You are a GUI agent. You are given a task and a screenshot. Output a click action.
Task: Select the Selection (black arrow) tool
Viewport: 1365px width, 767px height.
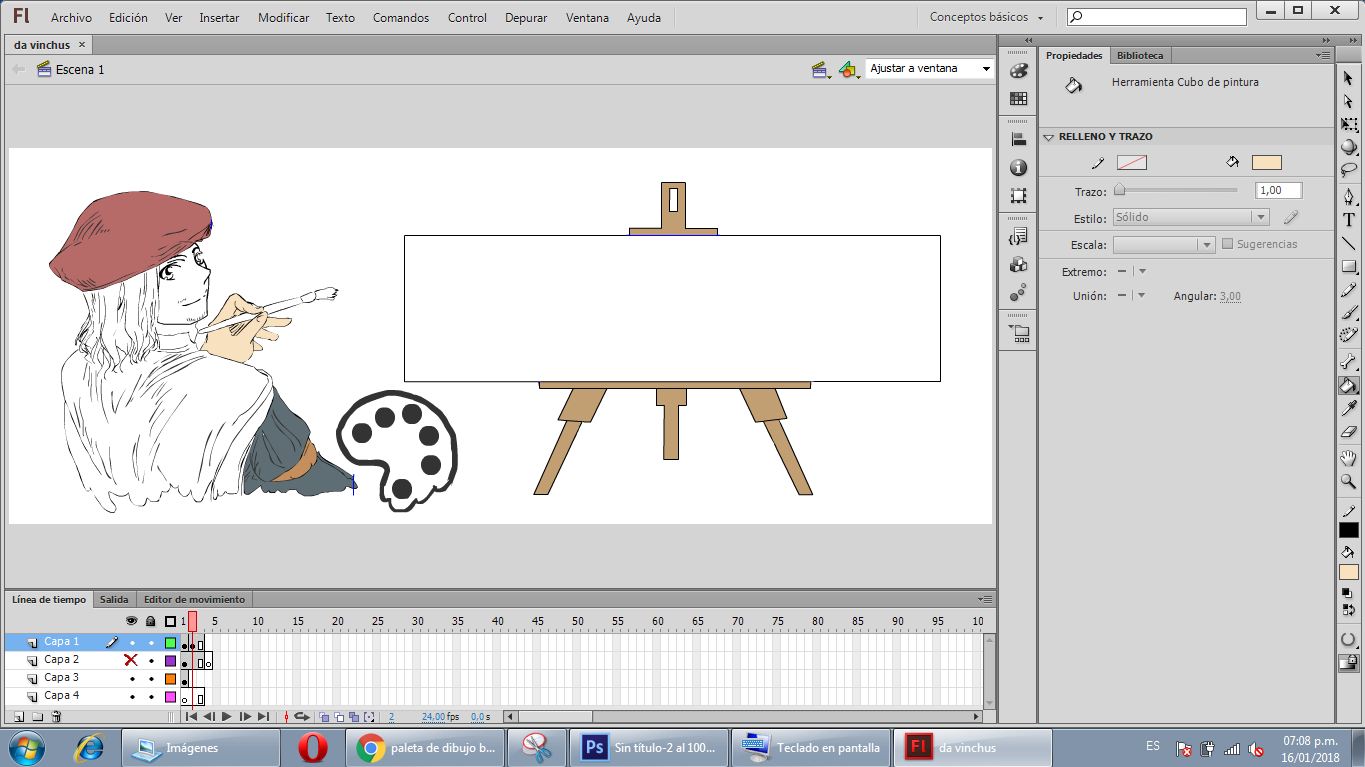pos(1349,78)
